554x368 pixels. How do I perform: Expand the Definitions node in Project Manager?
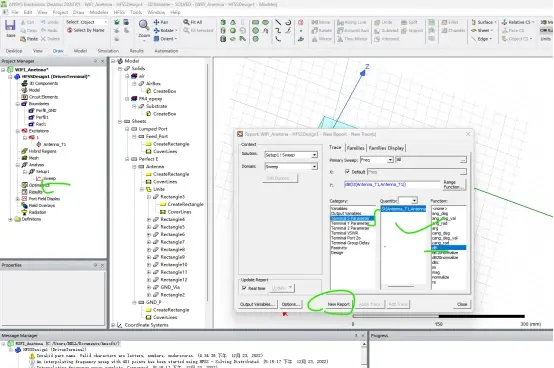(x=11, y=219)
